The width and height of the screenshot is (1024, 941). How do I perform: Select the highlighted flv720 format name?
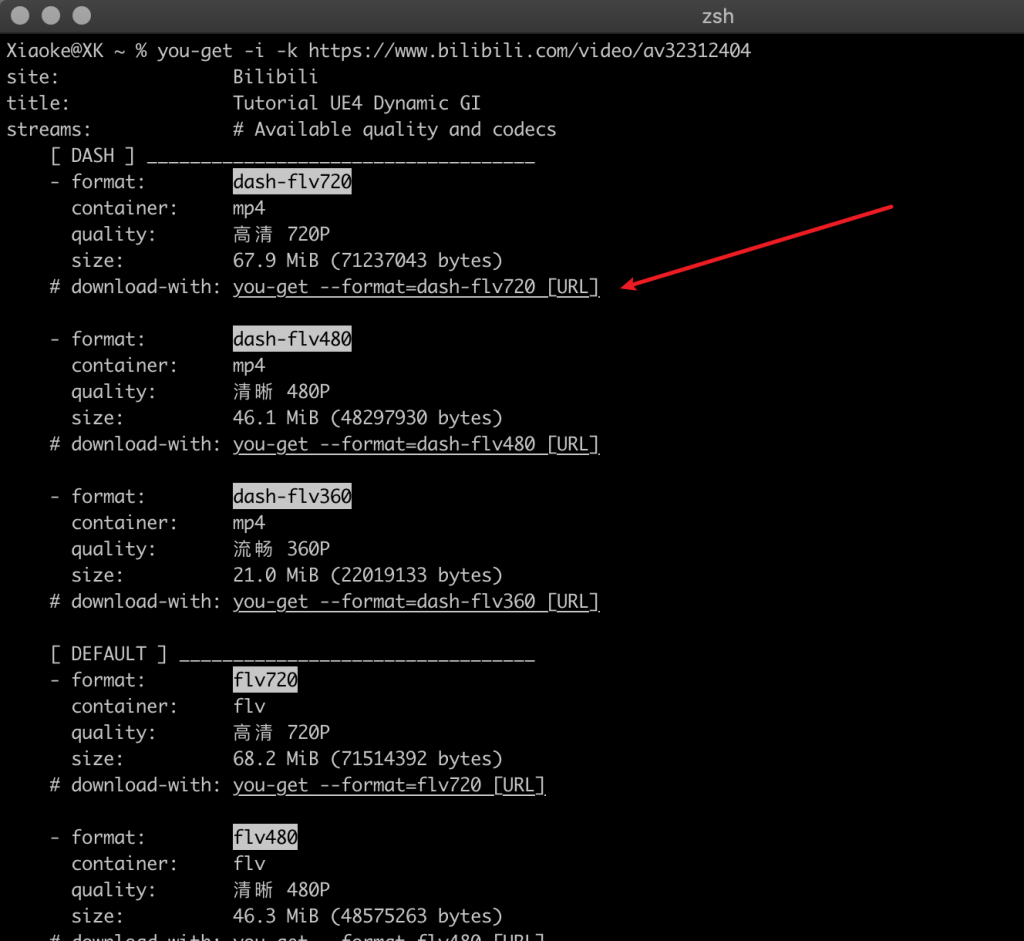(x=265, y=680)
